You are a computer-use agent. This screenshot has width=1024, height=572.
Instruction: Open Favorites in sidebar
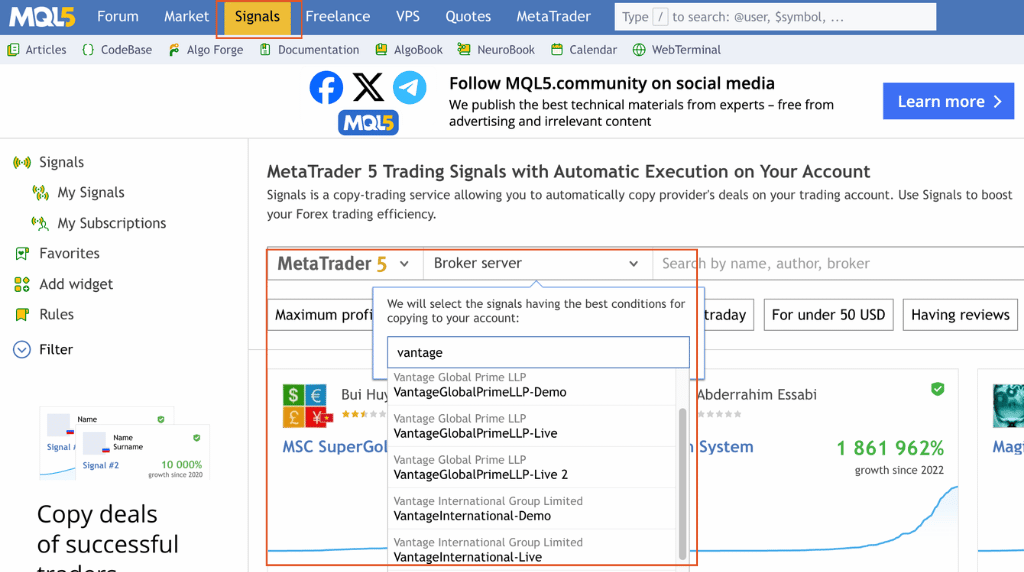(69, 253)
